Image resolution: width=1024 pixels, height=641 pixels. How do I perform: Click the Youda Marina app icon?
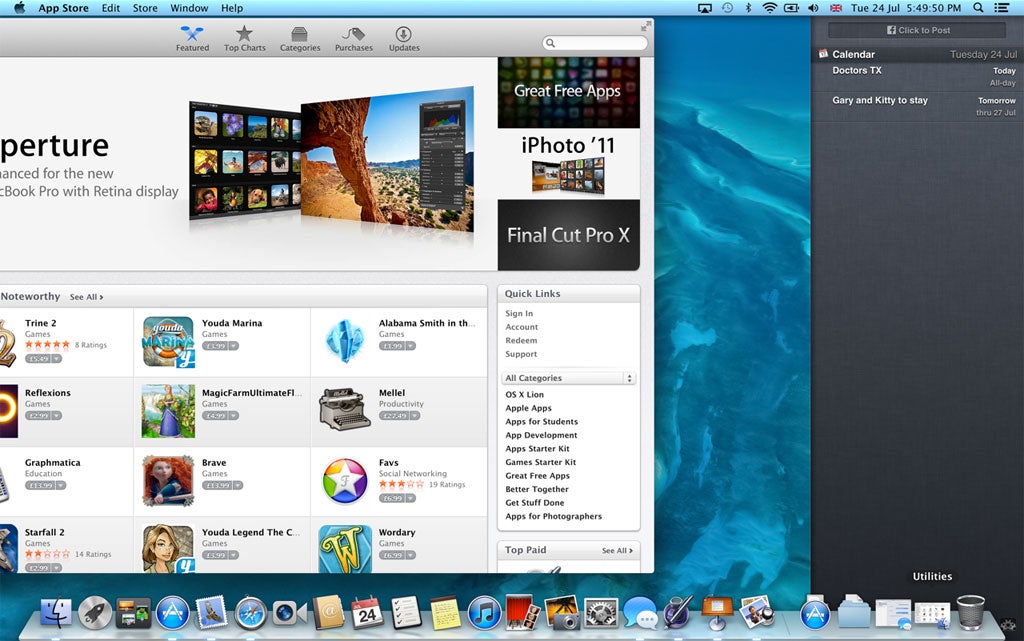click(x=168, y=342)
